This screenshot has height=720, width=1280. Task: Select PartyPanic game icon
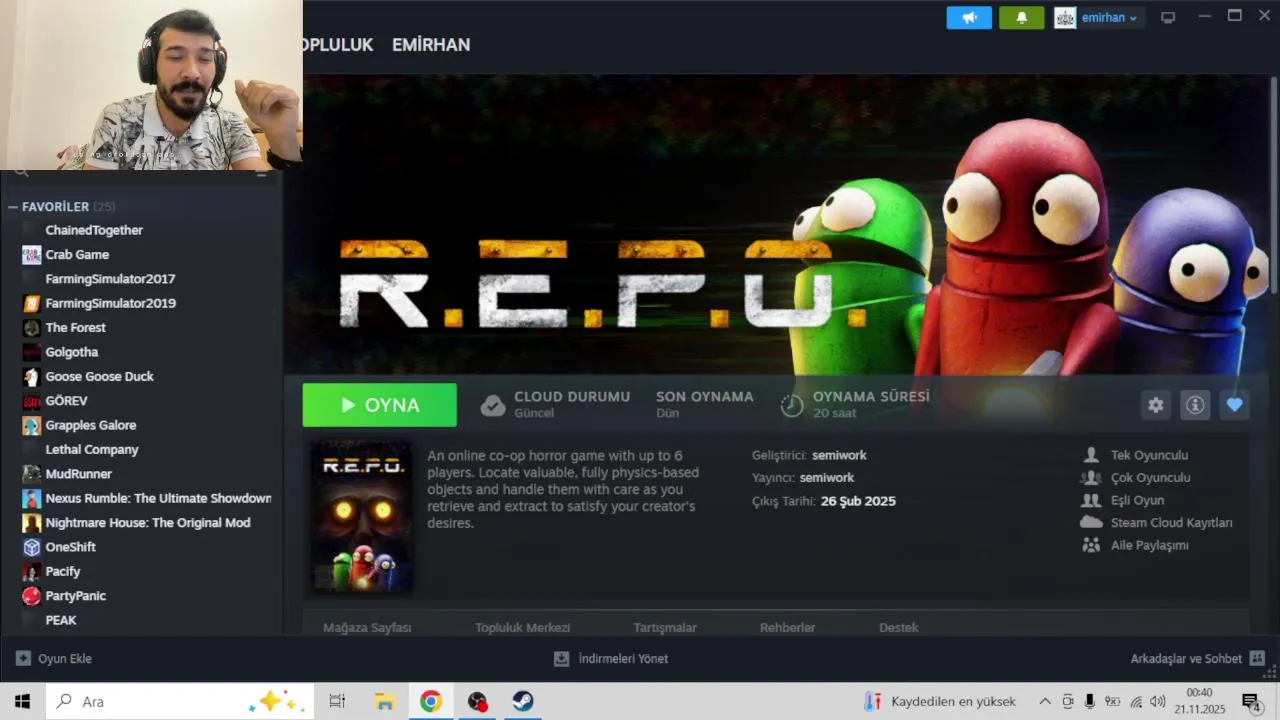32,596
